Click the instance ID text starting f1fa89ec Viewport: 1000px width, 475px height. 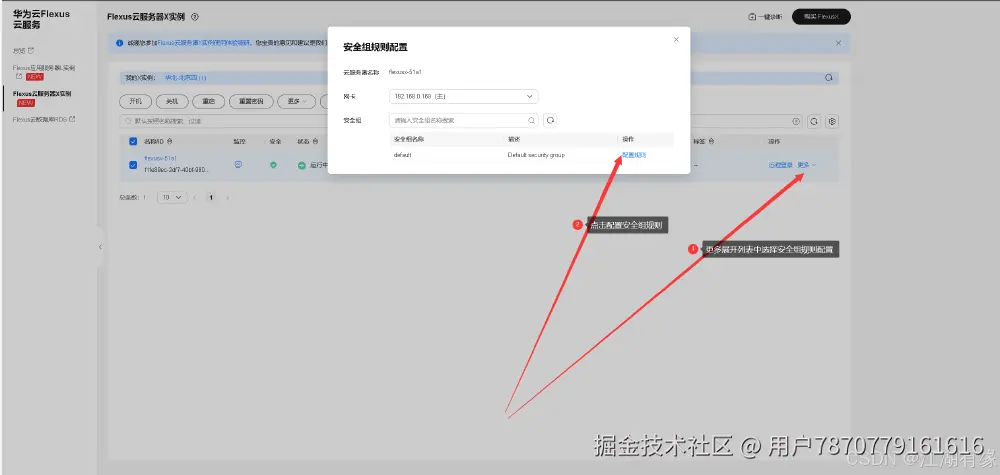(177, 170)
